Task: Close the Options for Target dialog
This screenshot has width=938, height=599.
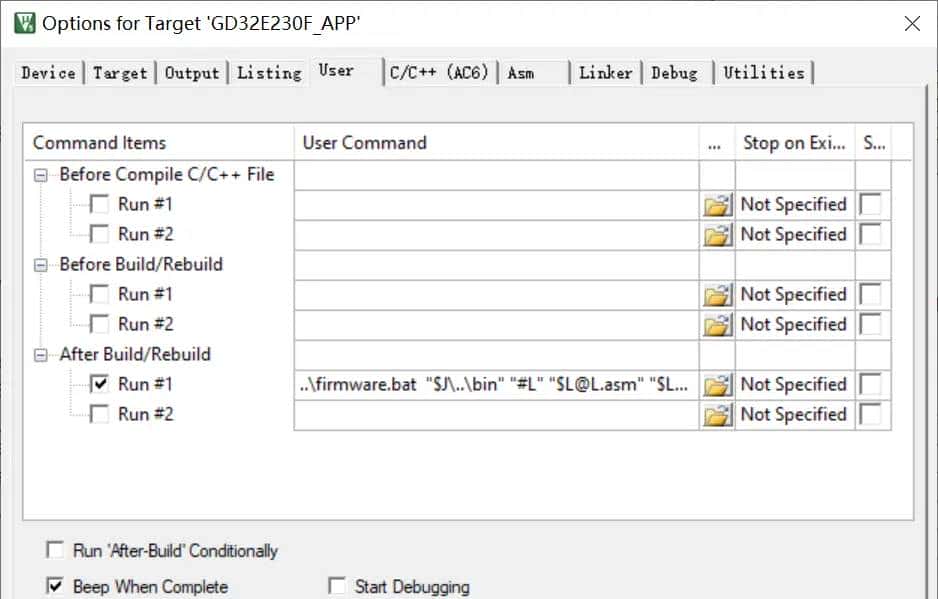Action: (912, 23)
